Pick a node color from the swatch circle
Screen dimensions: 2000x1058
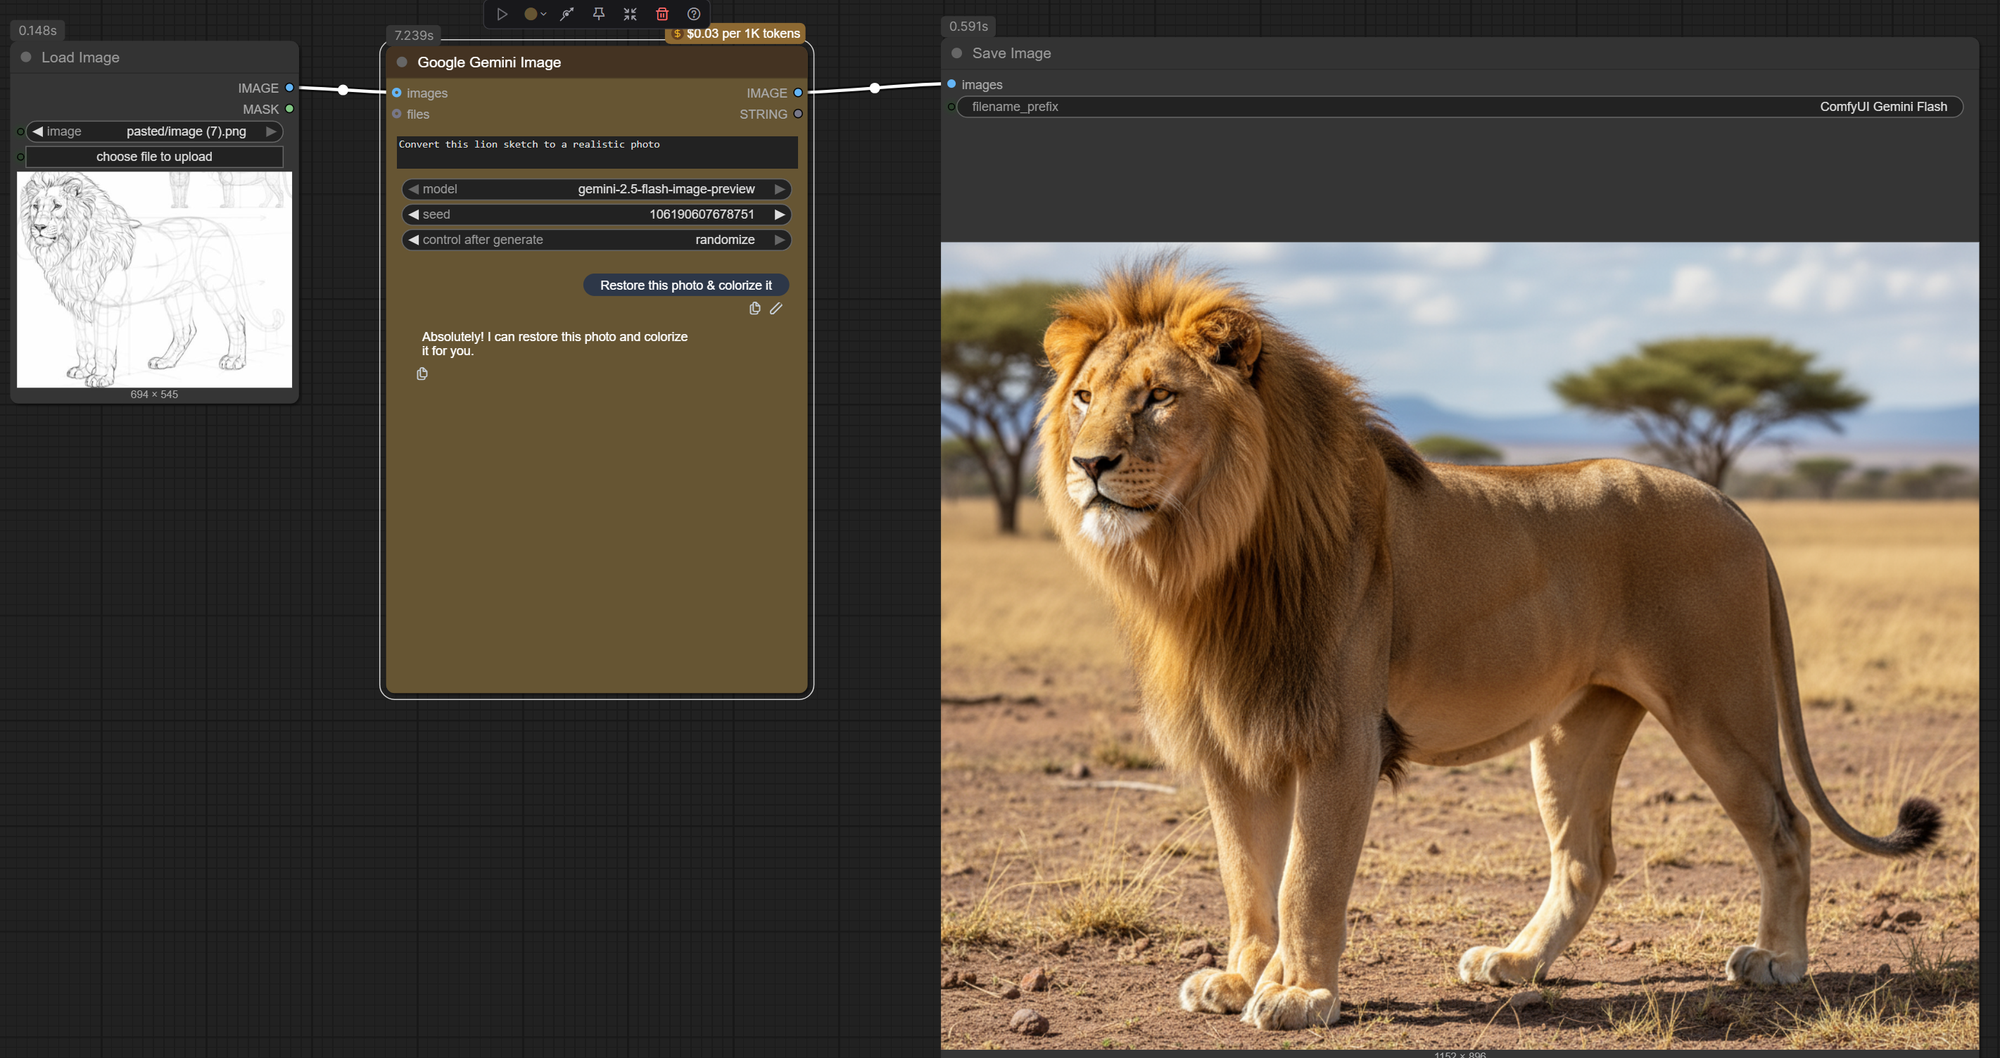point(529,14)
